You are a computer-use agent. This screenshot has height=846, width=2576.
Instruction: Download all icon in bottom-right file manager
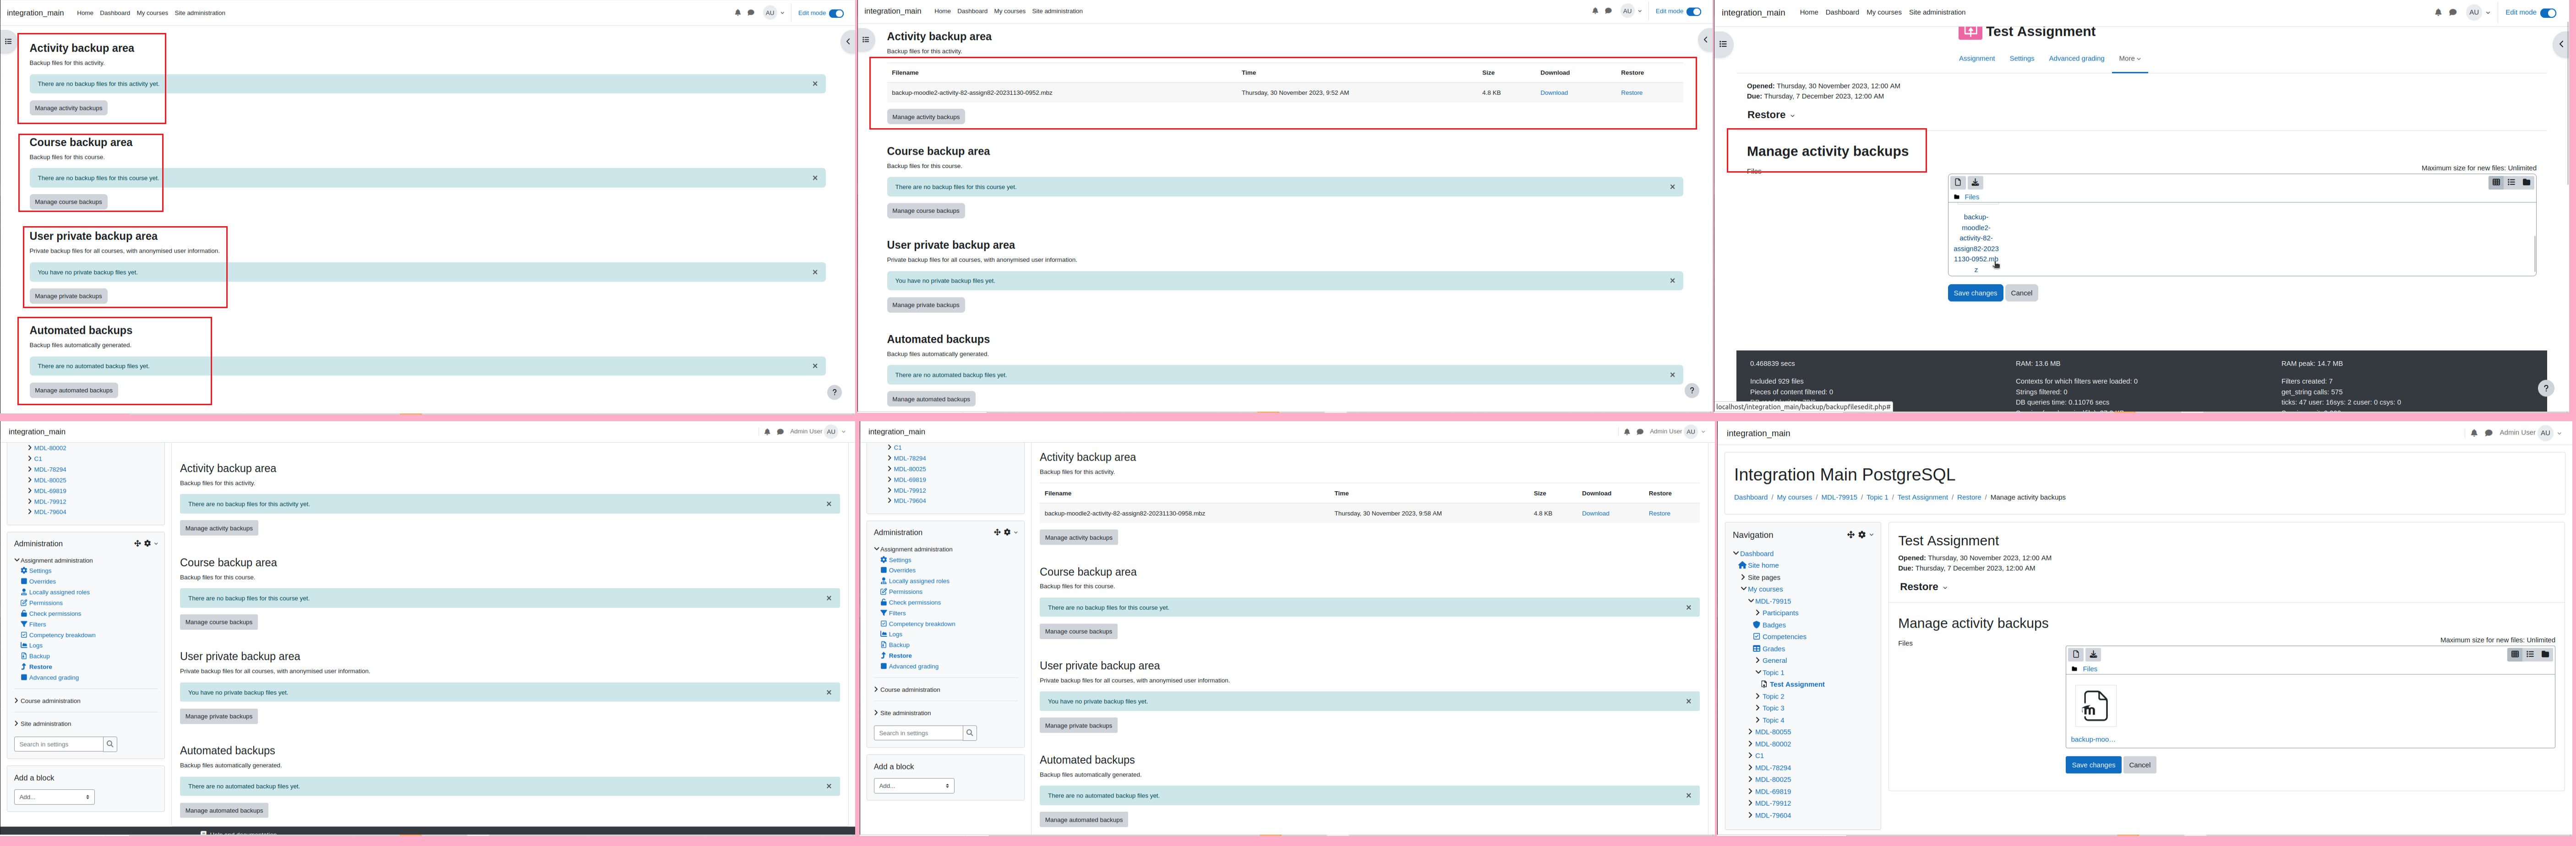[x=2093, y=655]
